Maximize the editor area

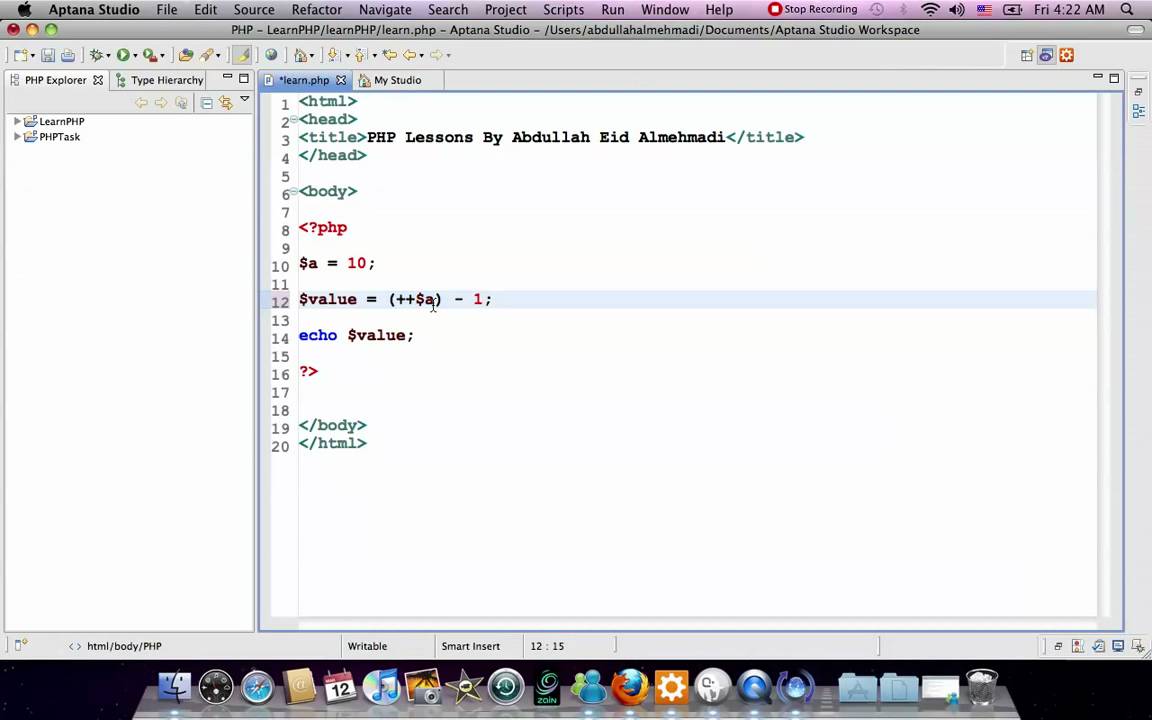pyautogui.click(x=1114, y=78)
